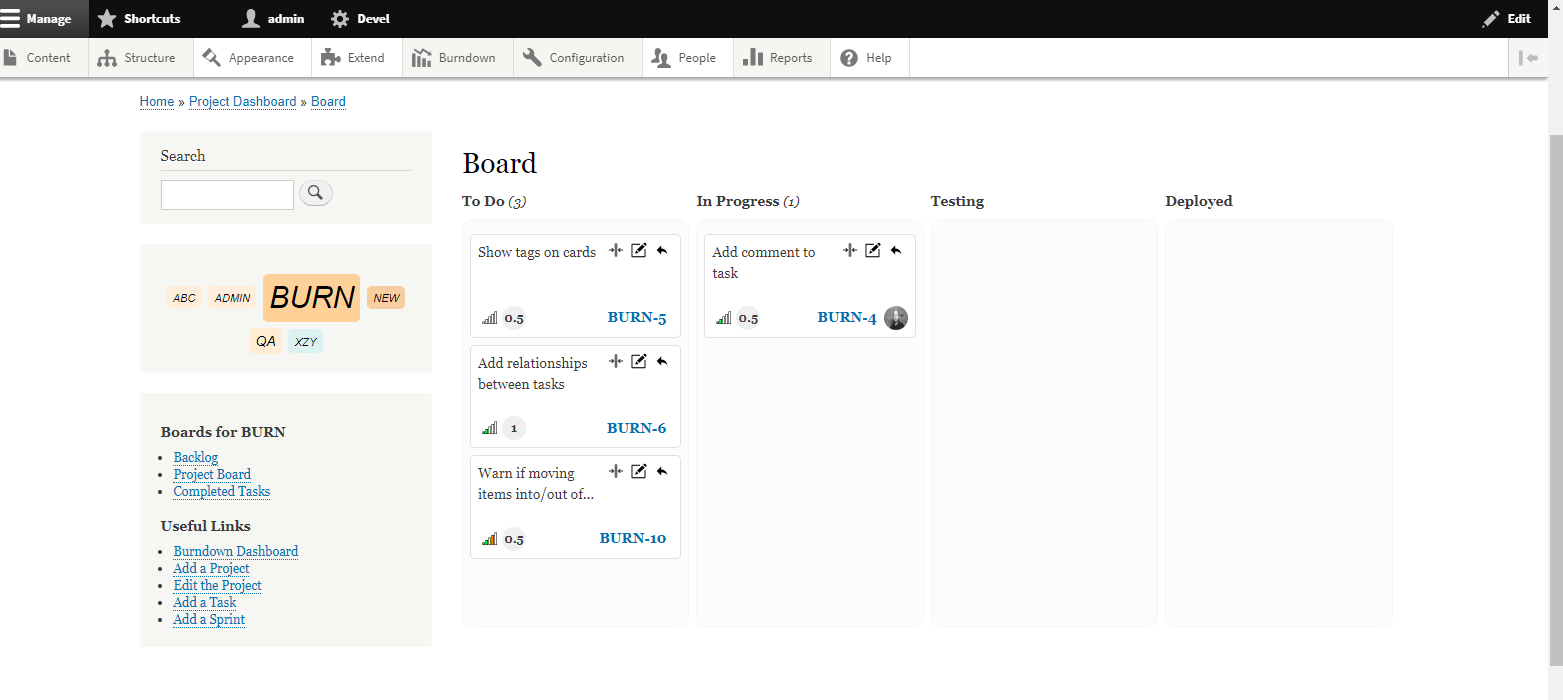Toggle the BURN tag filter
This screenshot has height=700, width=1563.
coord(310,297)
